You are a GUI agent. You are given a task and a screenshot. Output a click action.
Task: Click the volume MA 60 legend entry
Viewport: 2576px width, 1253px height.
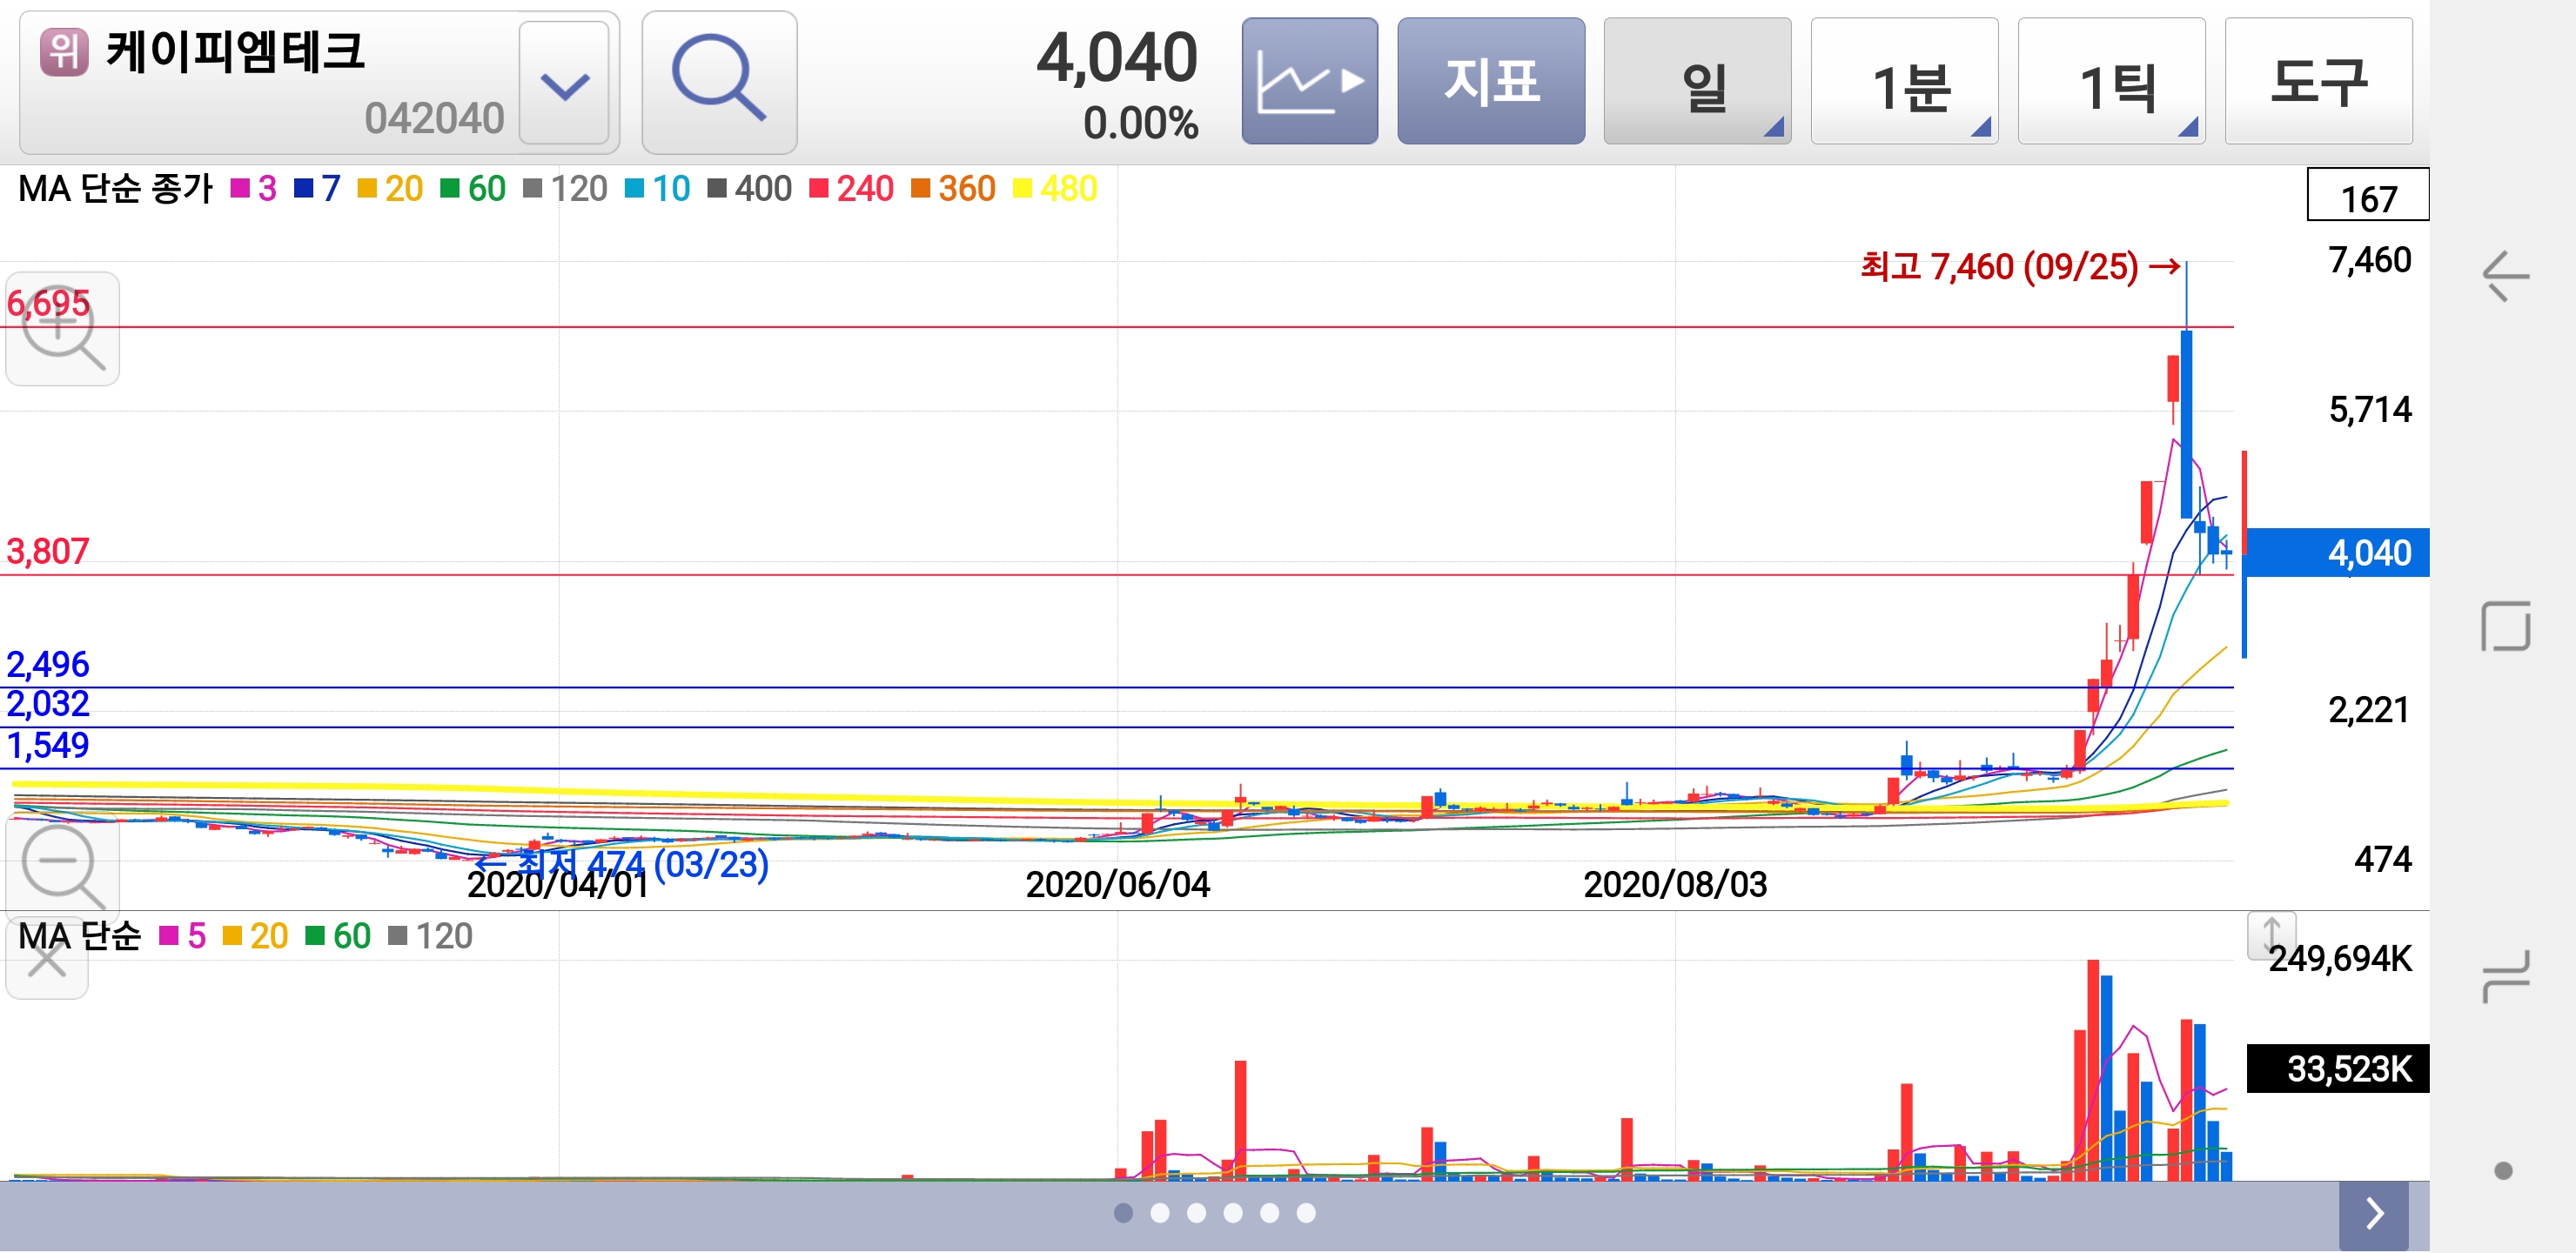(x=339, y=936)
